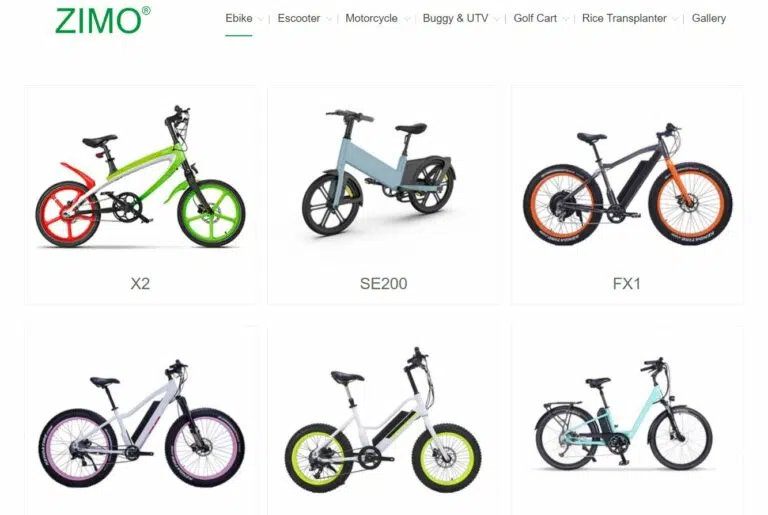768x515 pixels.
Task: Open the teal step-through ebike thumbnail
Action: [624, 414]
